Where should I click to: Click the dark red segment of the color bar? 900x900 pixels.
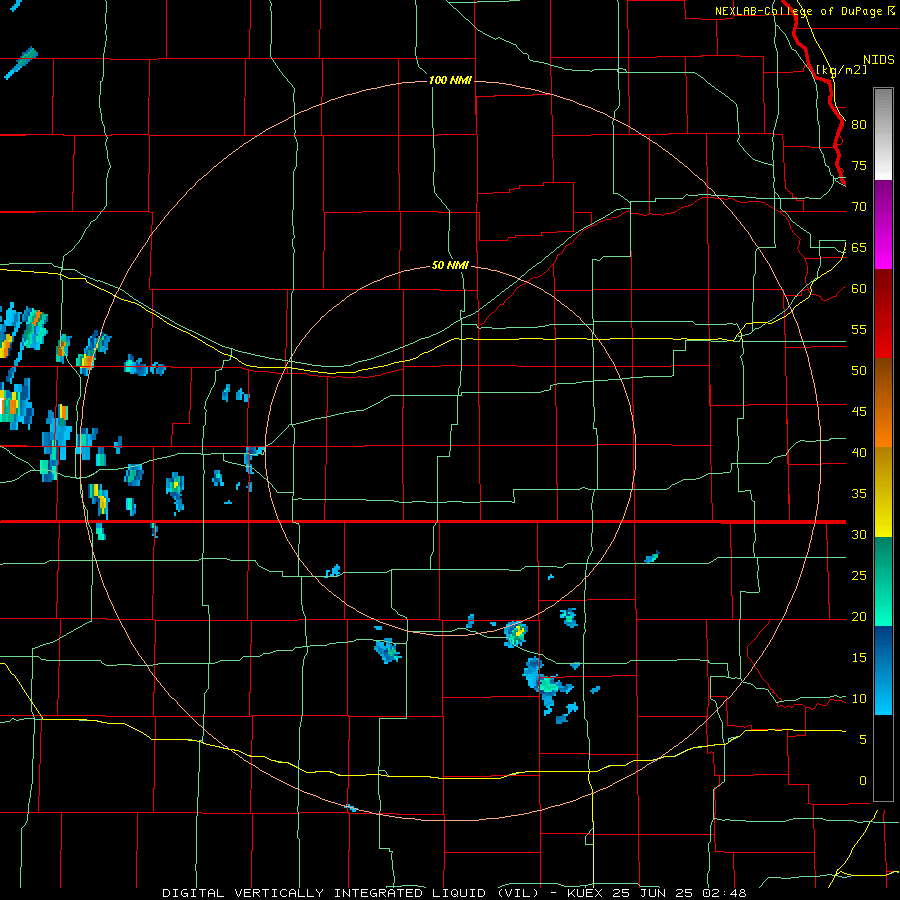coord(883,314)
